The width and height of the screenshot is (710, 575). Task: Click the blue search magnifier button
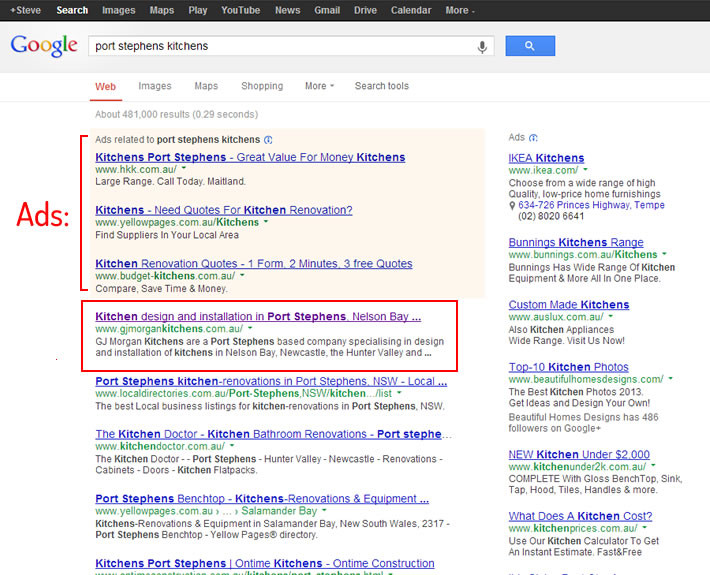point(530,46)
